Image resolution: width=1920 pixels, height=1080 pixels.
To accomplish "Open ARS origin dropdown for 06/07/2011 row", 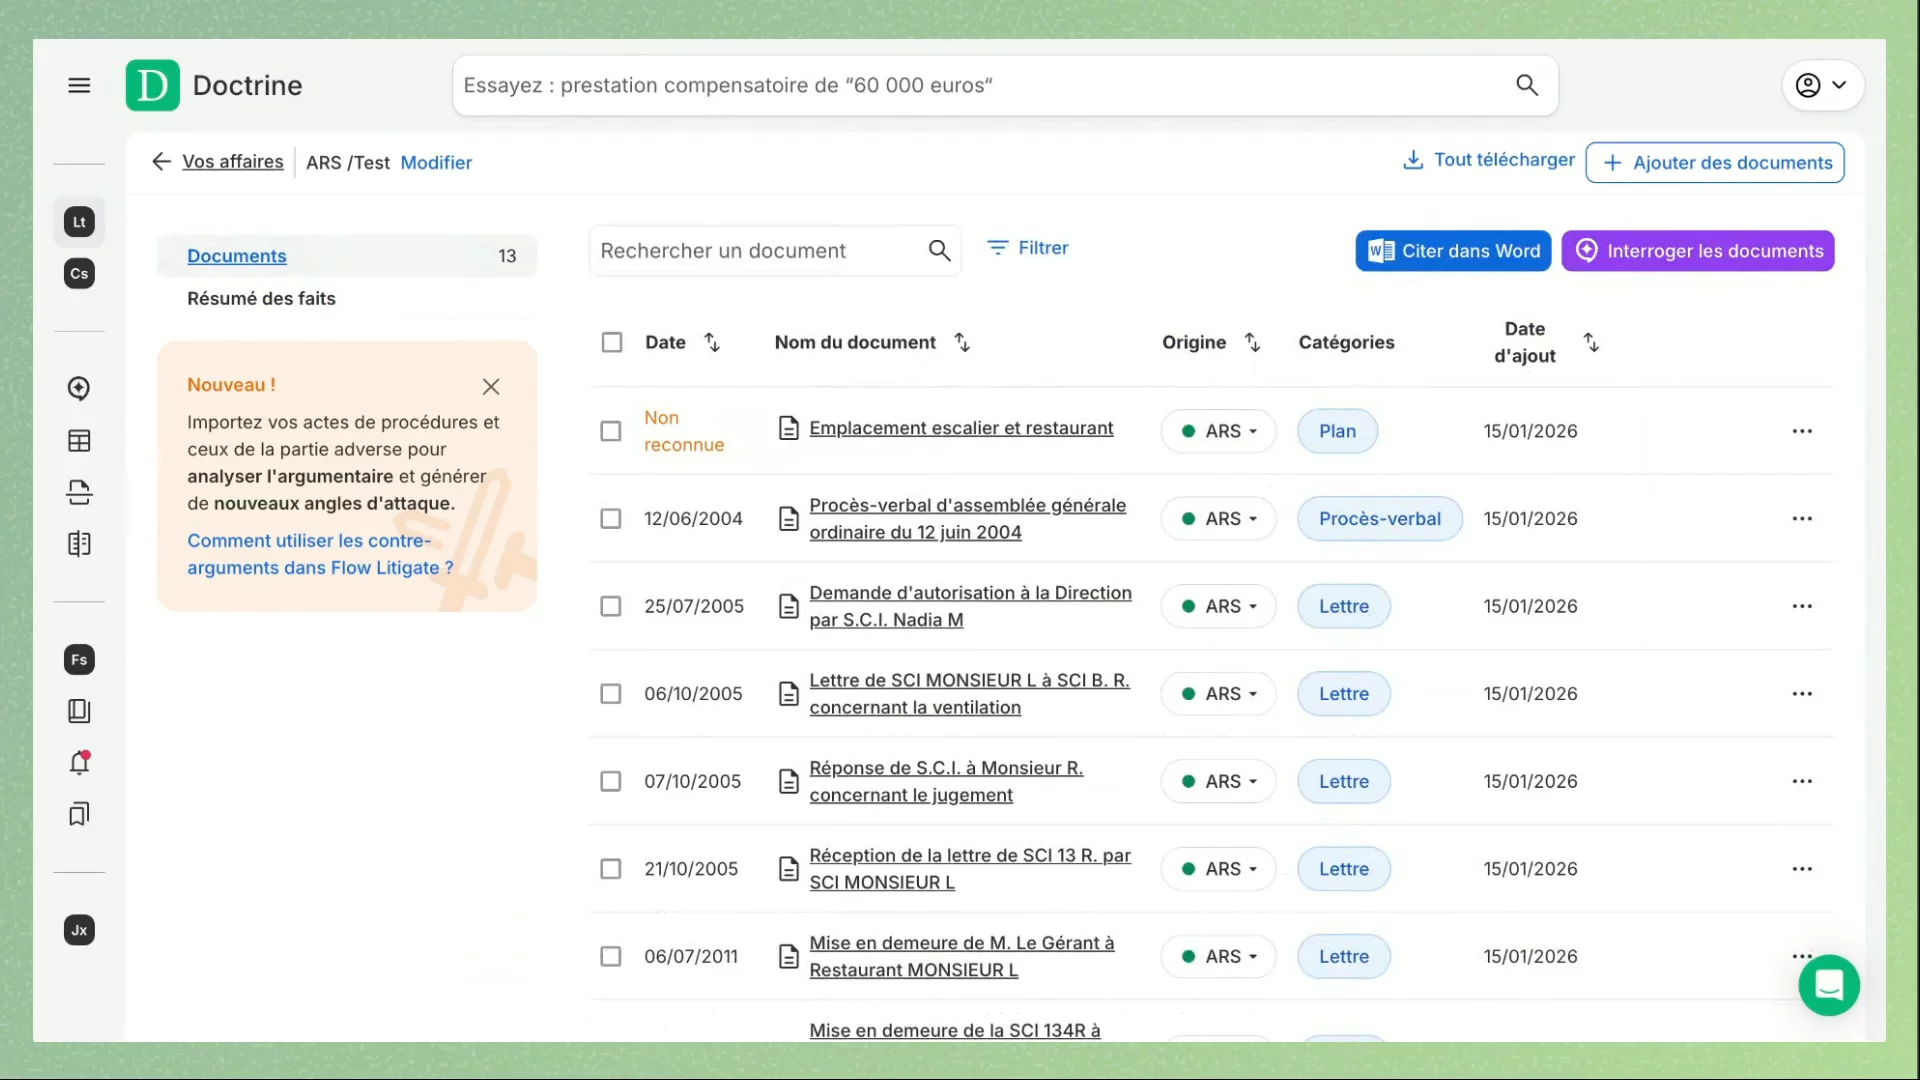I will [1218, 957].
